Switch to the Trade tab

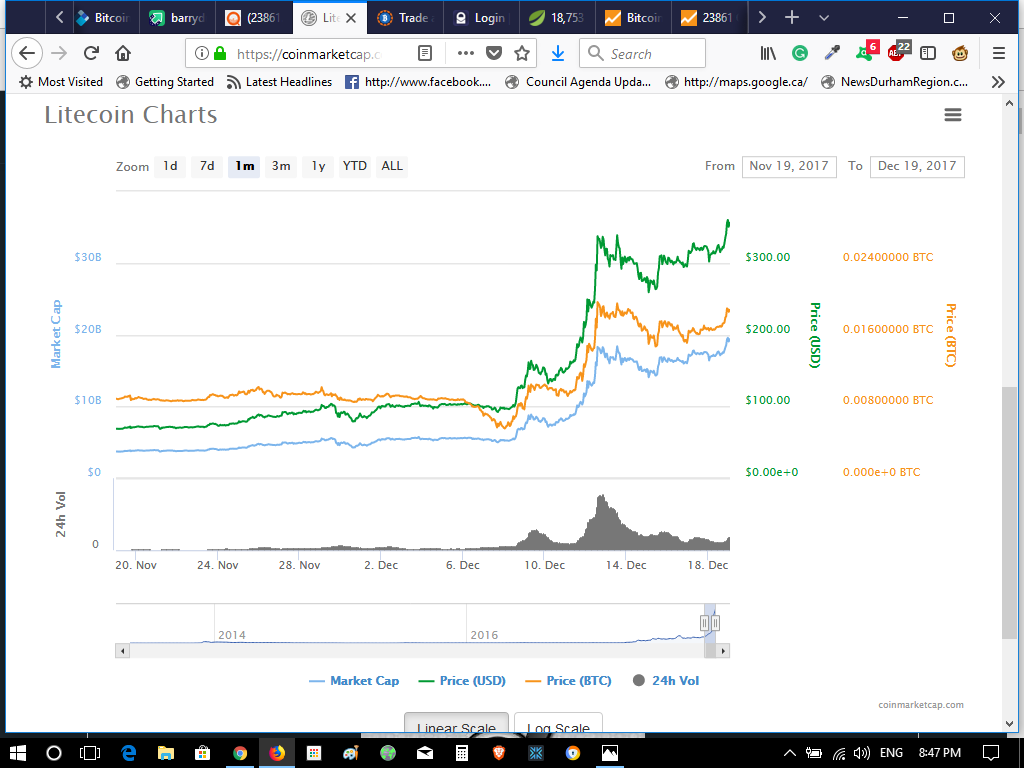click(406, 18)
